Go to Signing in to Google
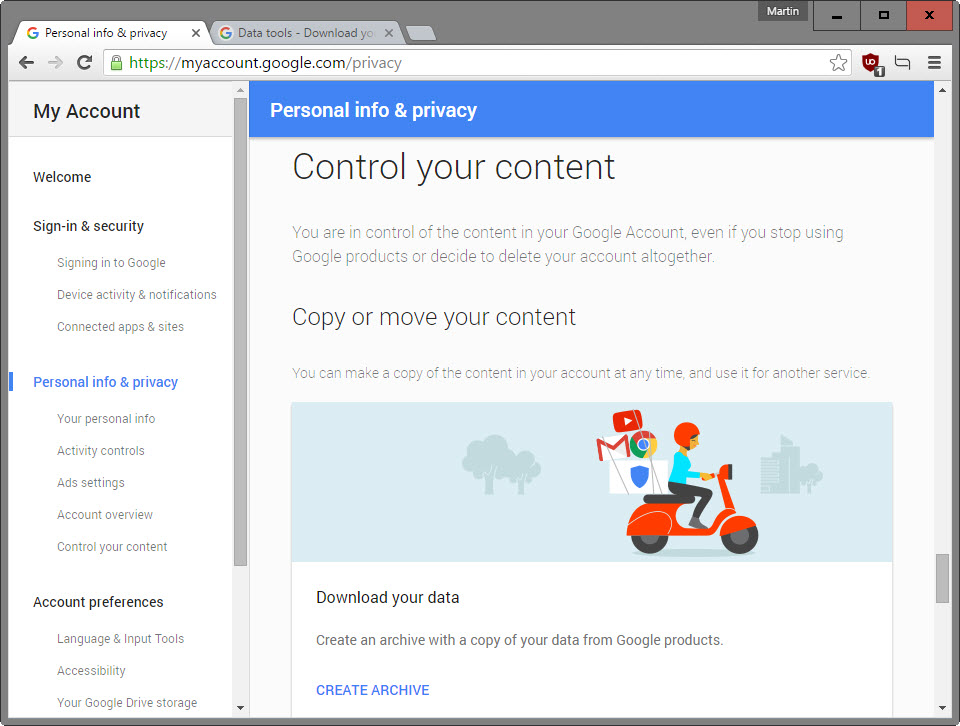This screenshot has height=726, width=960. (111, 263)
